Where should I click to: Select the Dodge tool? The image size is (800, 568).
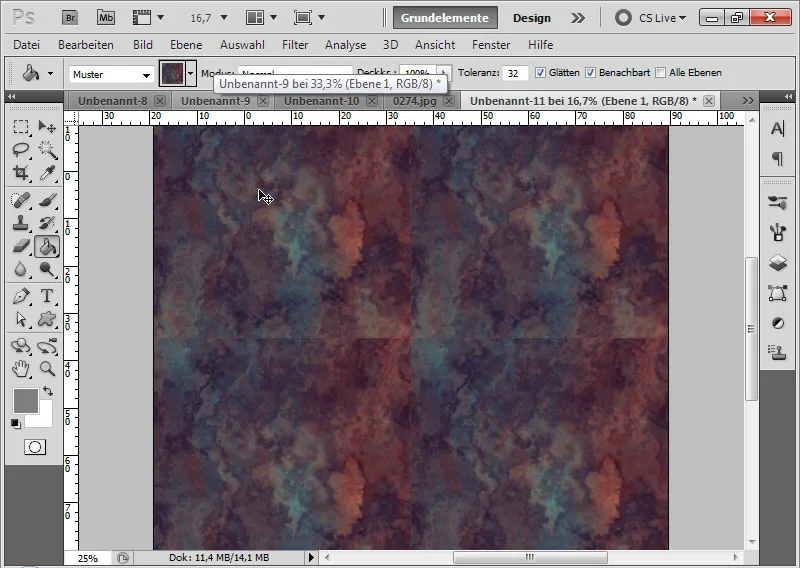[47, 269]
